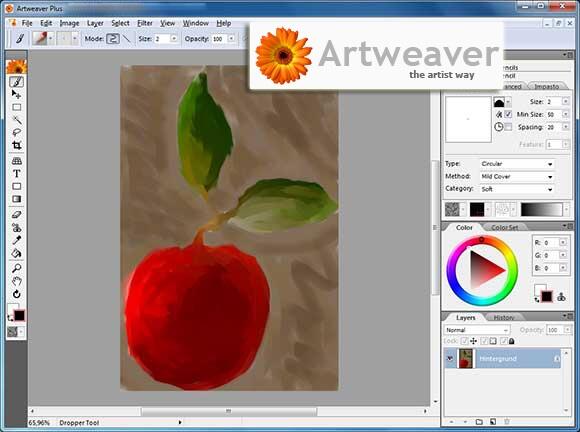Hide the Hintergrund layer eye

pyautogui.click(x=450, y=359)
